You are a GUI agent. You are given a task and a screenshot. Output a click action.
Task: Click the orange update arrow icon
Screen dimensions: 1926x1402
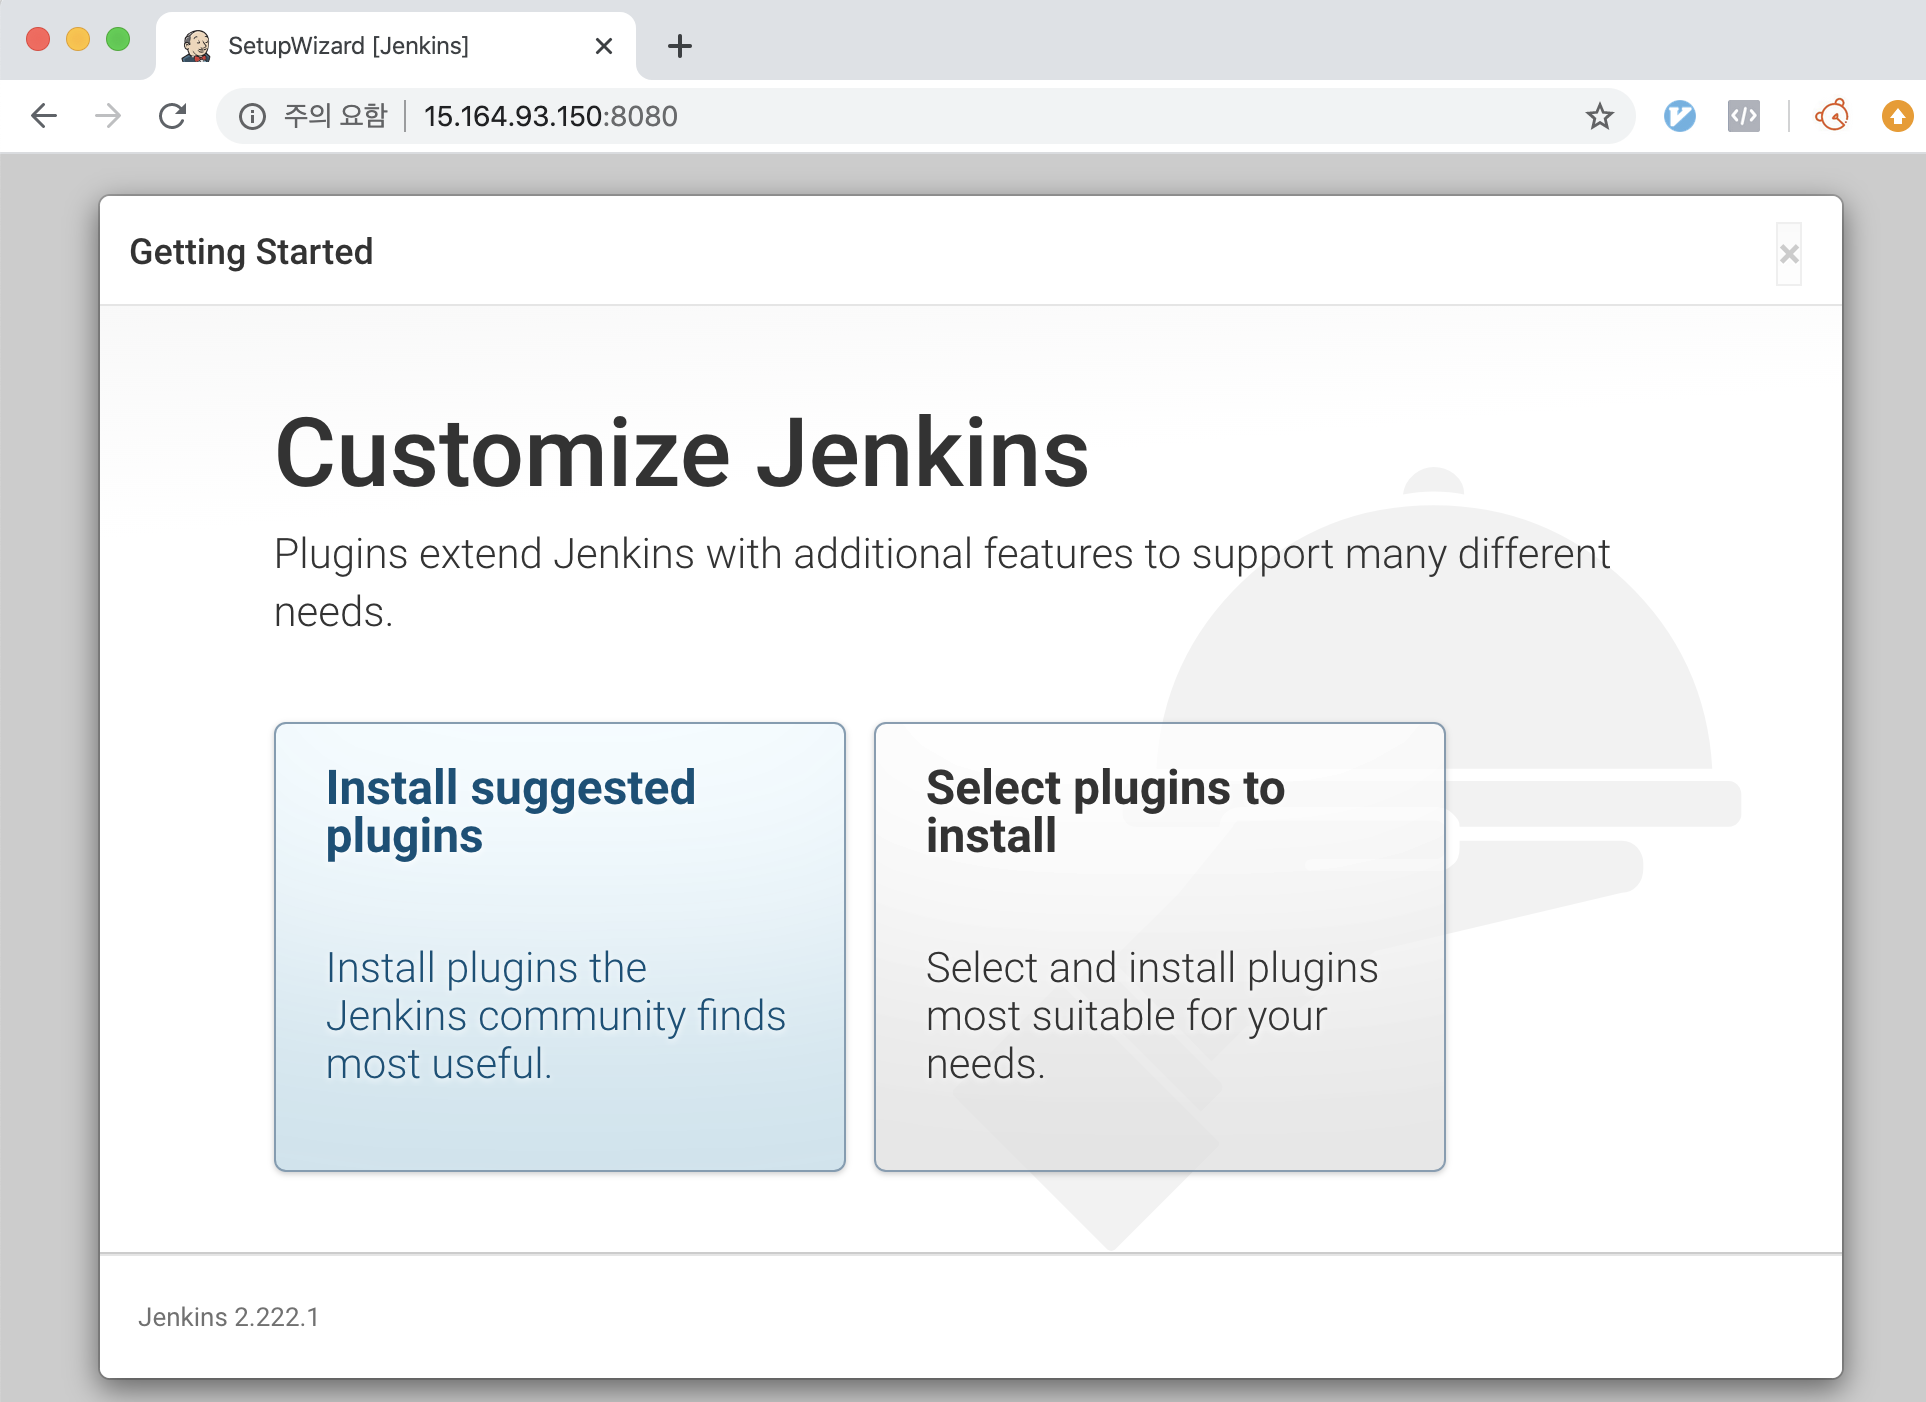click(1896, 116)
